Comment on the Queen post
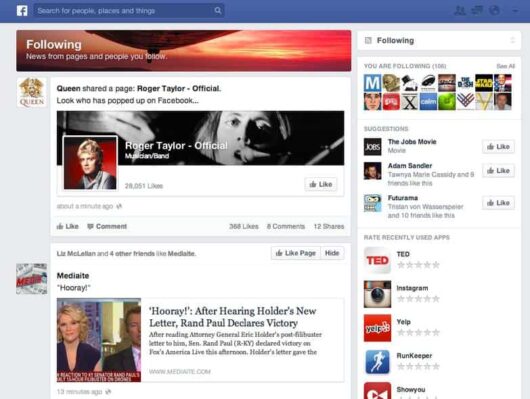This screenshot has width=530, height=399. [107, 226]
